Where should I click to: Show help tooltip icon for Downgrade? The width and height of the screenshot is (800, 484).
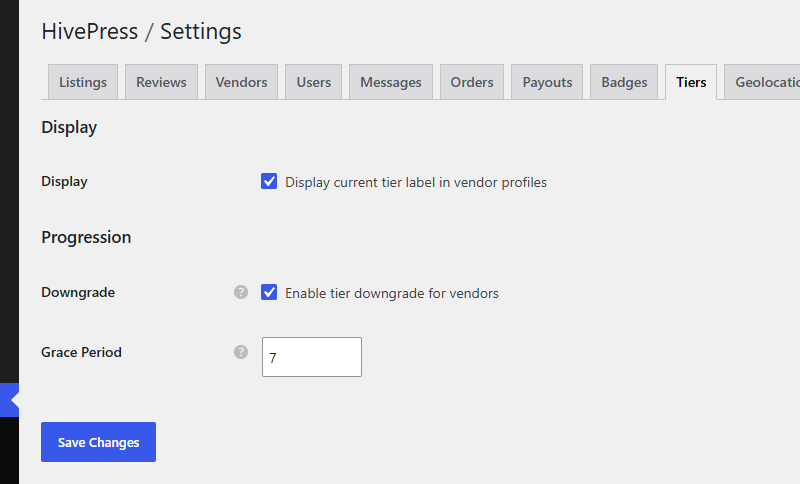pyautogui.click(x=241, y=292)
